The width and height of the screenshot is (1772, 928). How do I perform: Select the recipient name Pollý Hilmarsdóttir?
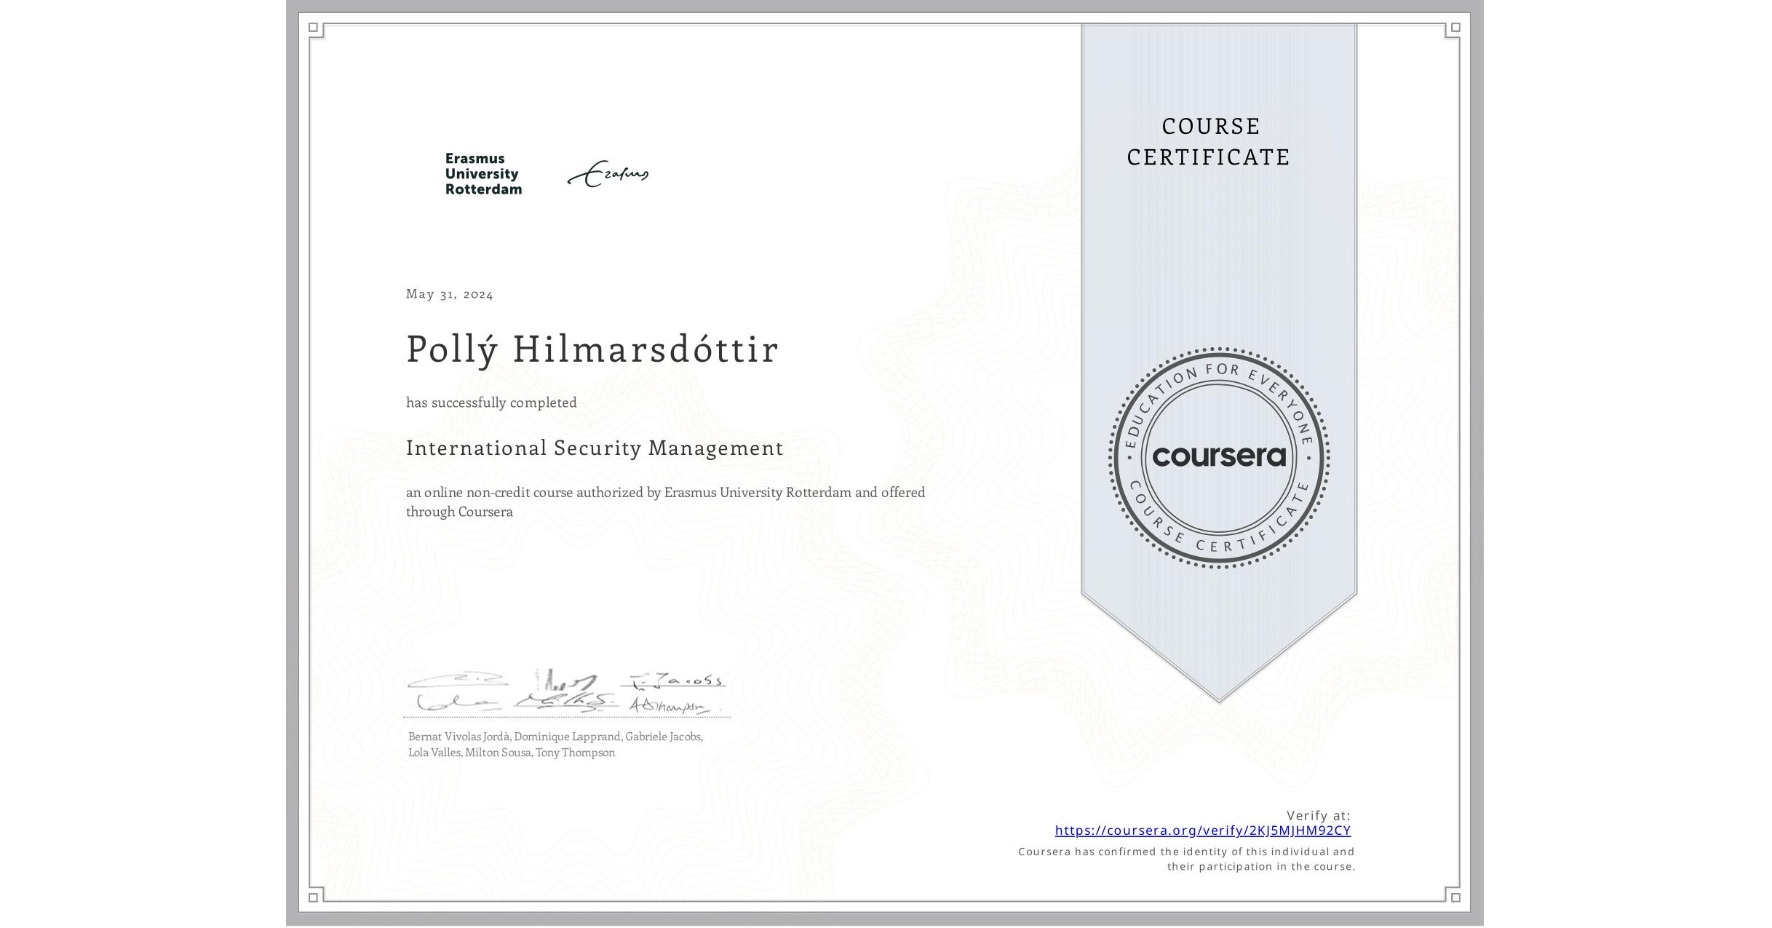tap(592, 350)
